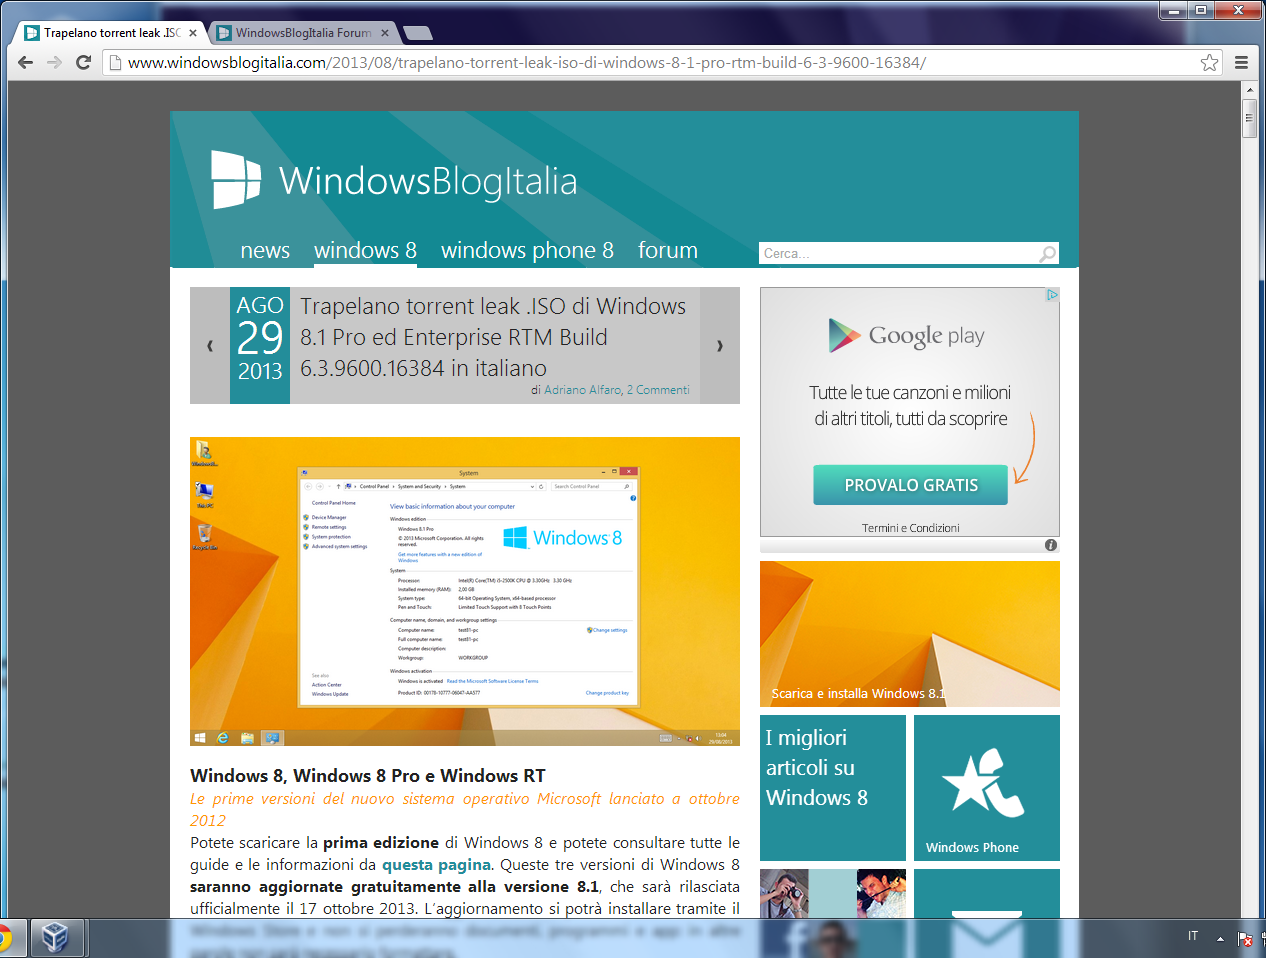Open the forum menu item

coord(668,250)
